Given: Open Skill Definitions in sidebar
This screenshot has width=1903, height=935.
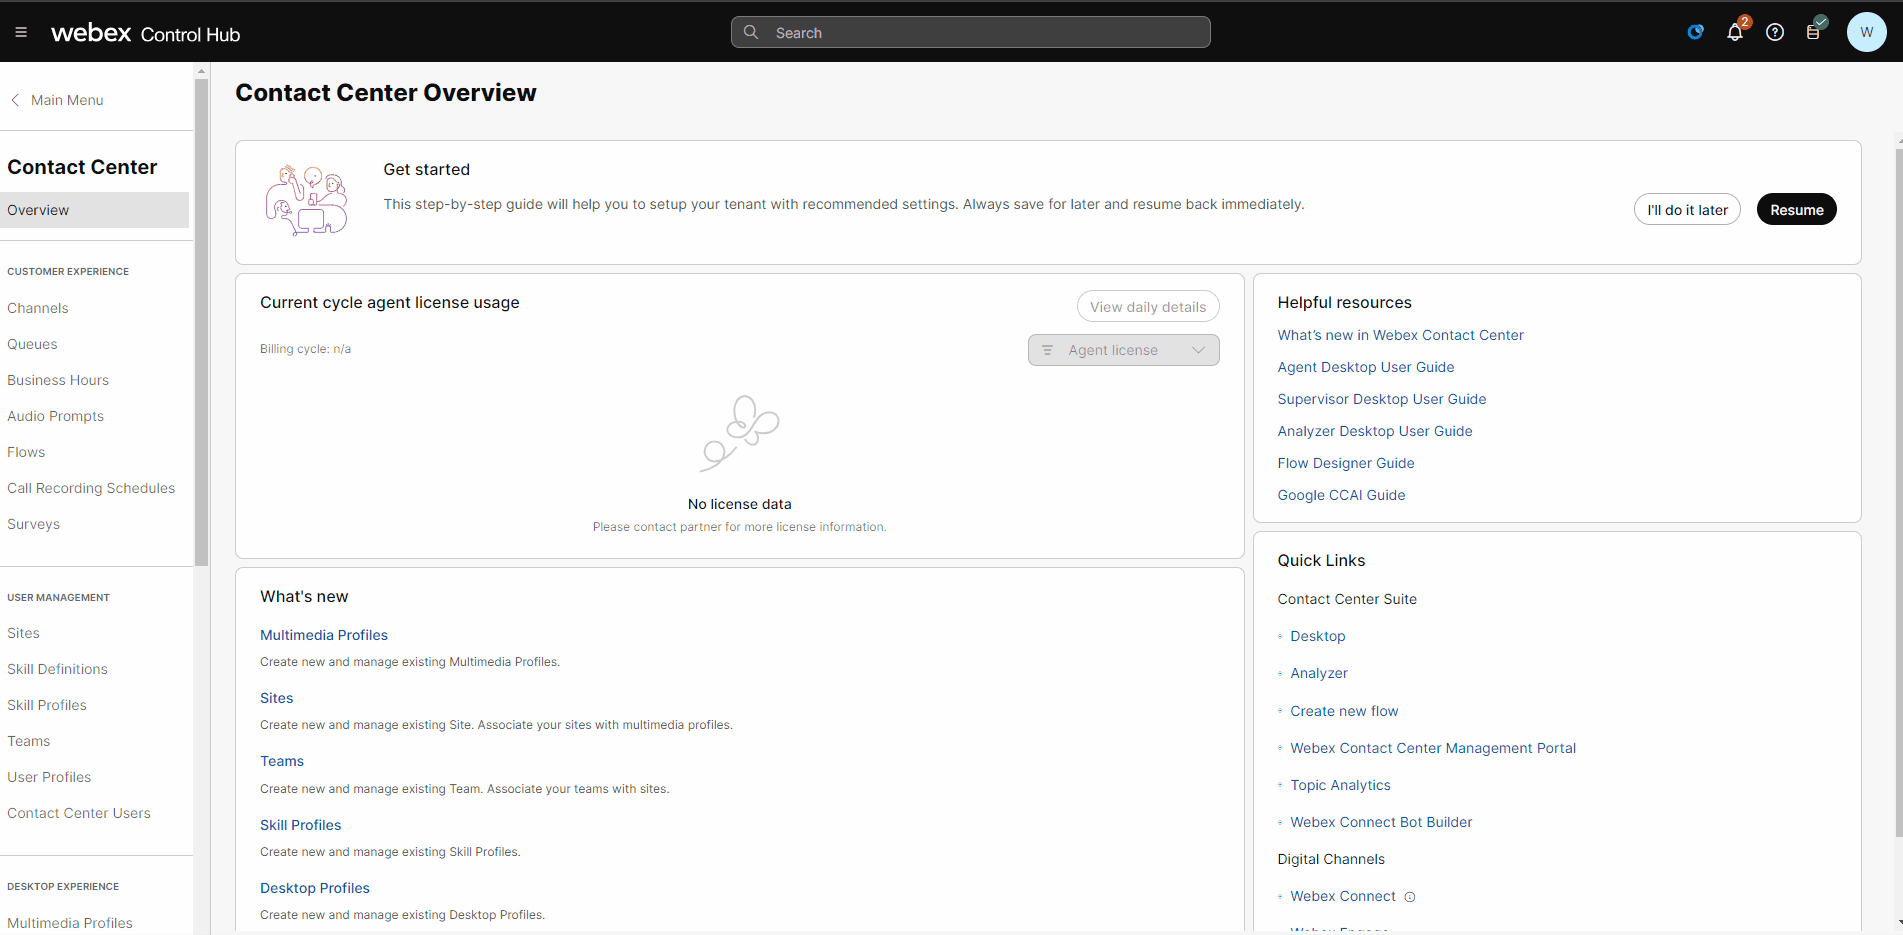Looking at the screenshot, I should [57, 669].
